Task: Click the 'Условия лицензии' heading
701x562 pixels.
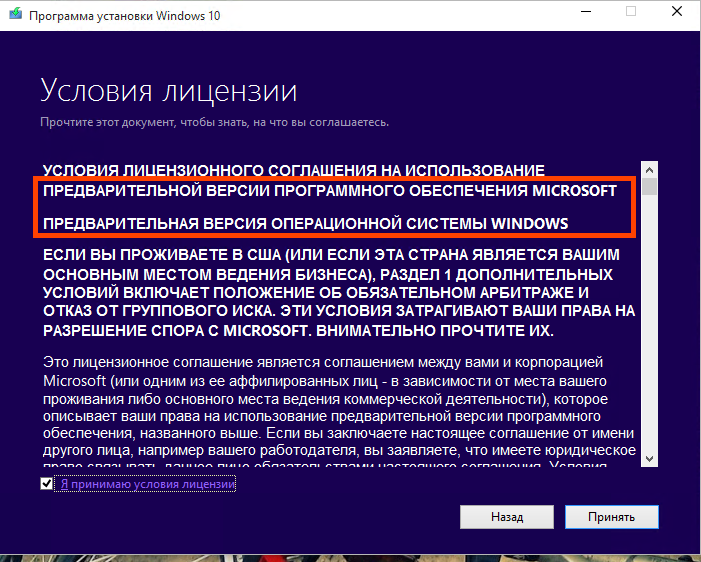Action: point(169,91)
